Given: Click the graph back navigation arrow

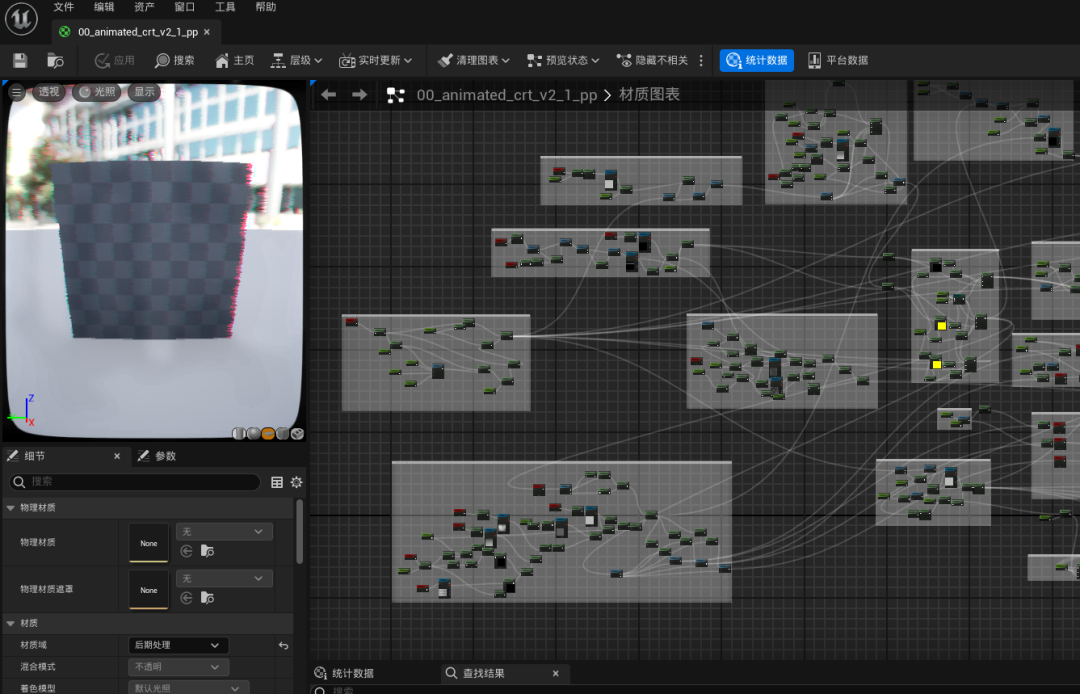Looking at the screenshot, I should click(x=329, y=94).
